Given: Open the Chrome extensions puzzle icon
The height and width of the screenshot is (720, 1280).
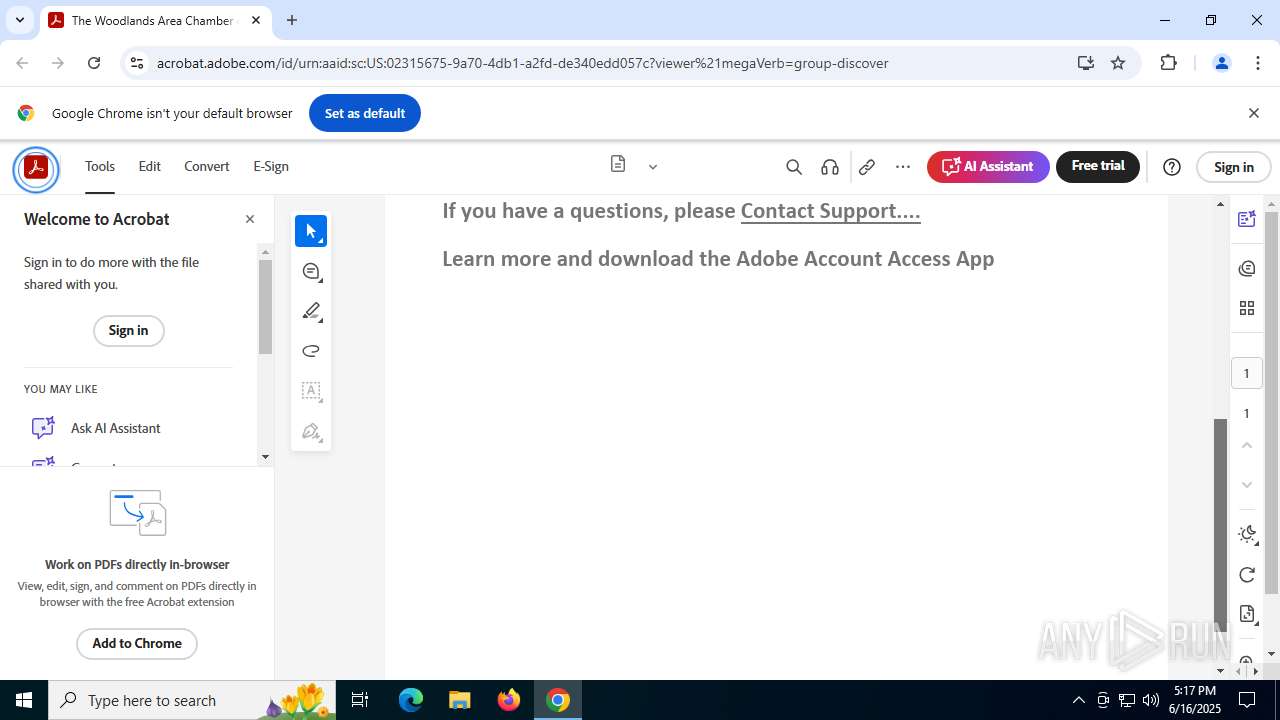Looking at the screenshot, I should click(1168, 63).
